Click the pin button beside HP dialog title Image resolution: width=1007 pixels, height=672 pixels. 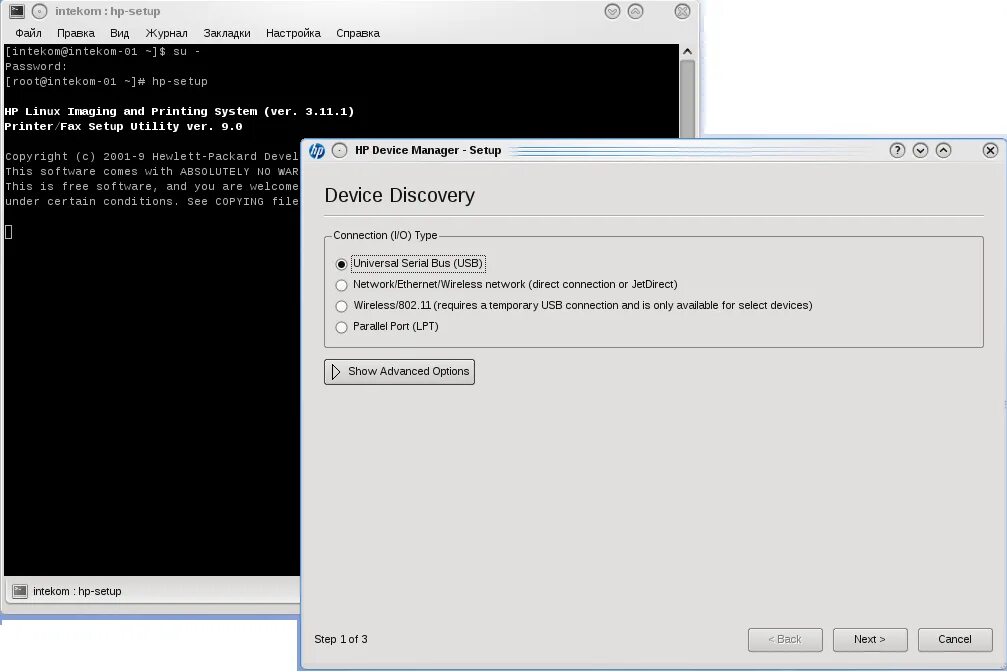point(340,151)
